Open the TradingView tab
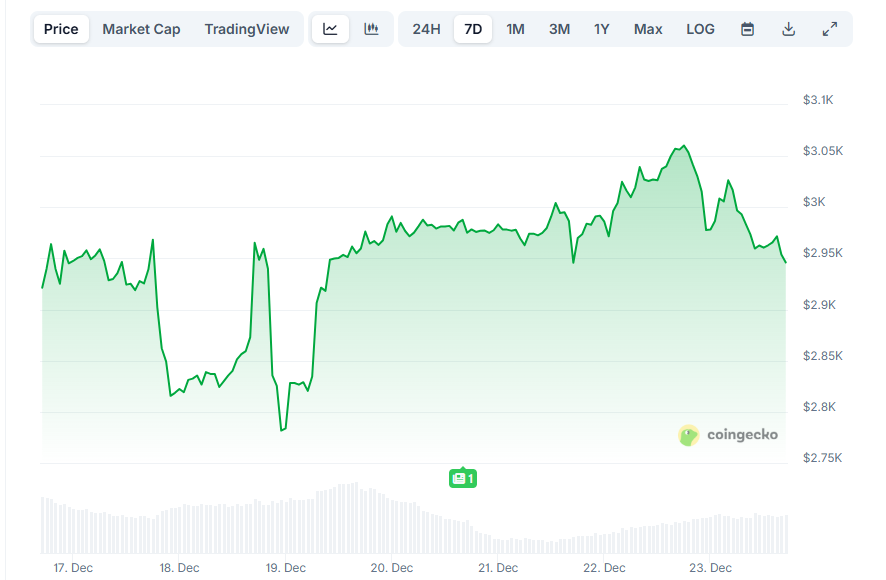 coord(247,29)
